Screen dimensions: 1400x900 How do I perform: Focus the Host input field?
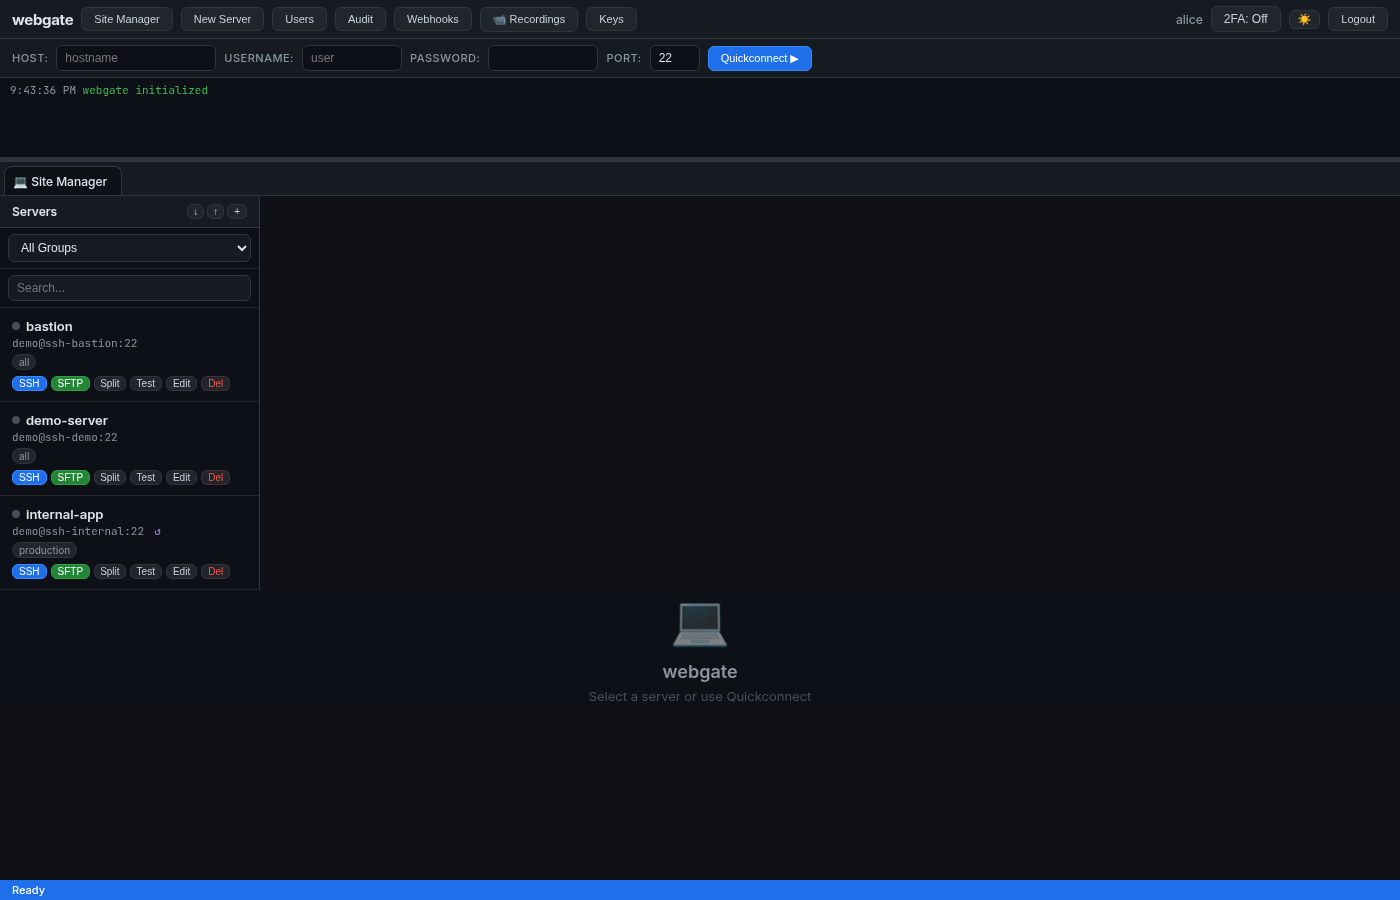[136, 58]
